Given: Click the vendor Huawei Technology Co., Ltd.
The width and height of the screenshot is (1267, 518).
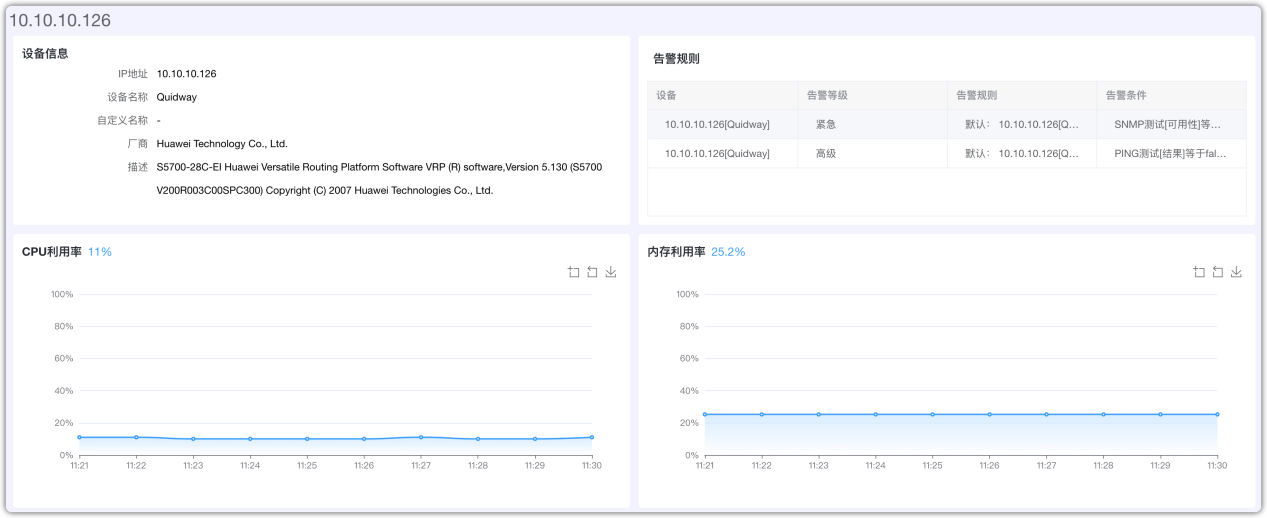Looking at the screenshot, I should 222,144.
